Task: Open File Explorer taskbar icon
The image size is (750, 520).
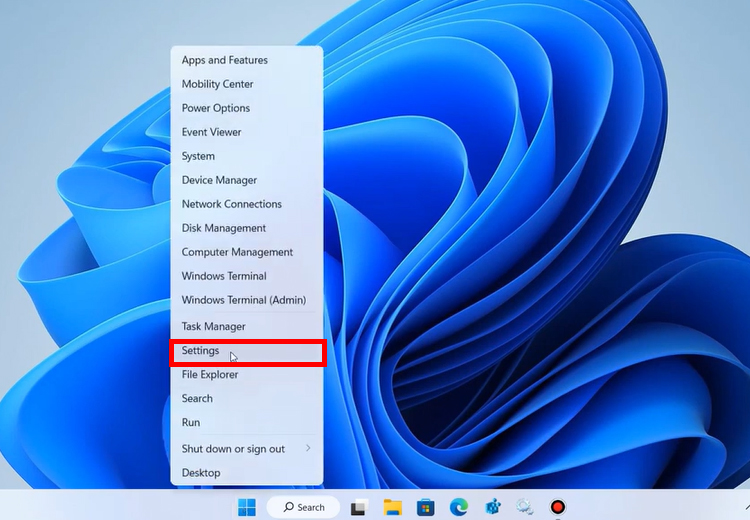Action: (x=393, y=507)
